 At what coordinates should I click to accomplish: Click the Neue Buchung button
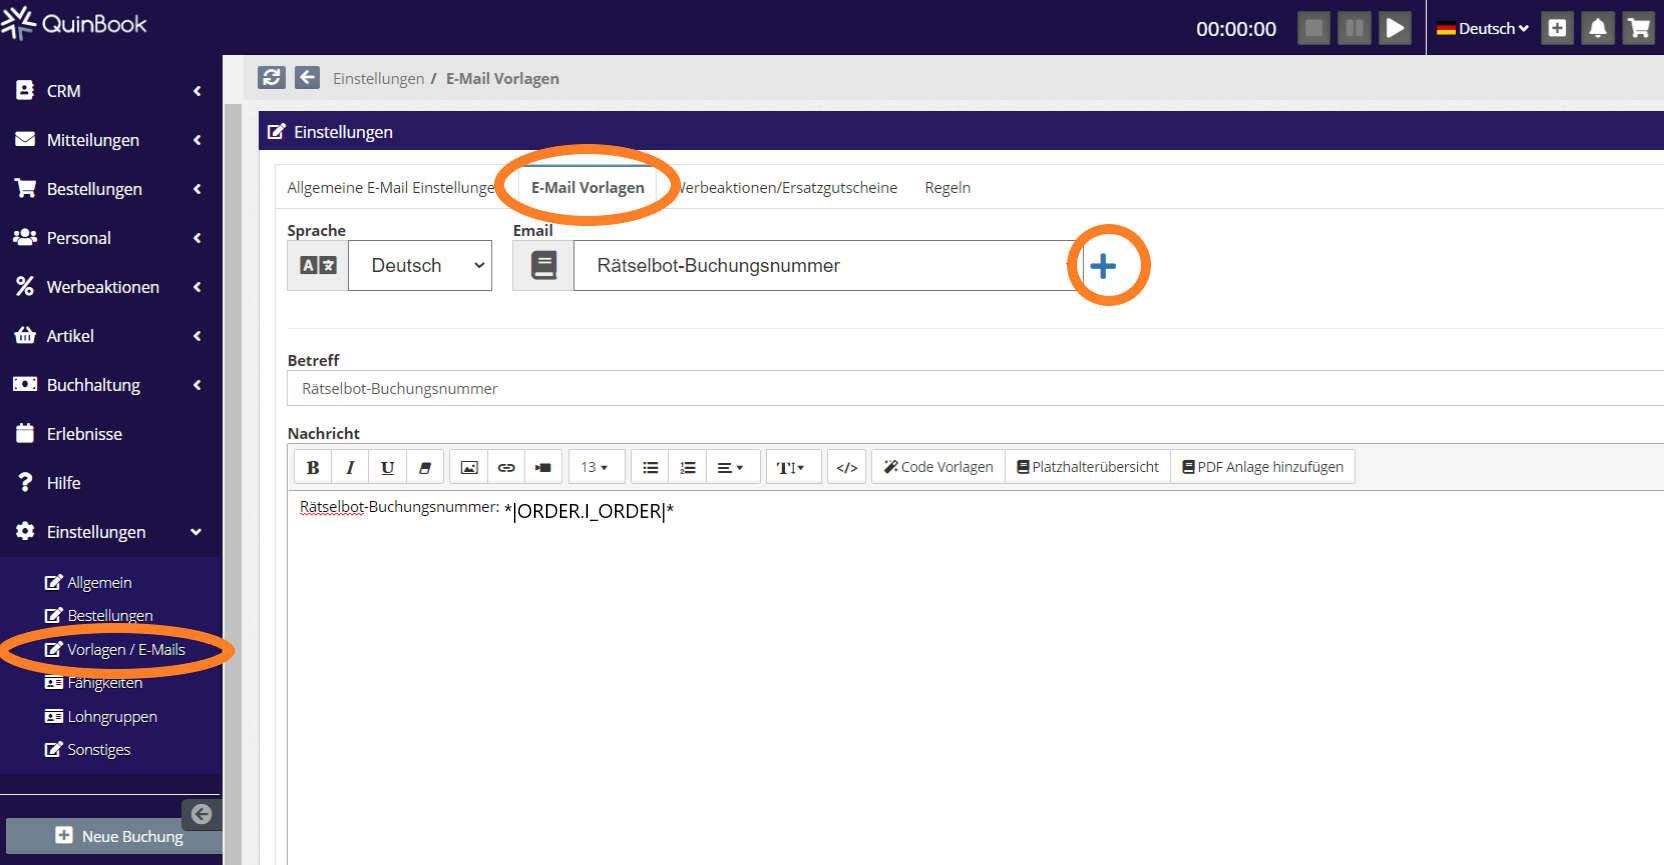coord(119,836)
